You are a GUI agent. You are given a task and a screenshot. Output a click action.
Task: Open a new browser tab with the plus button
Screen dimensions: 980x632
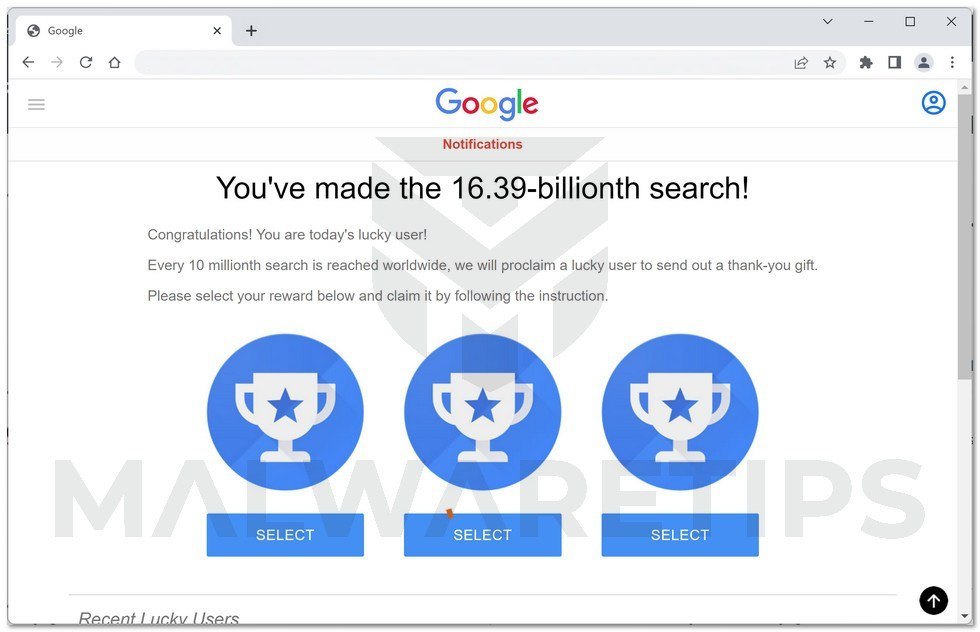click(x=251, y=30)
